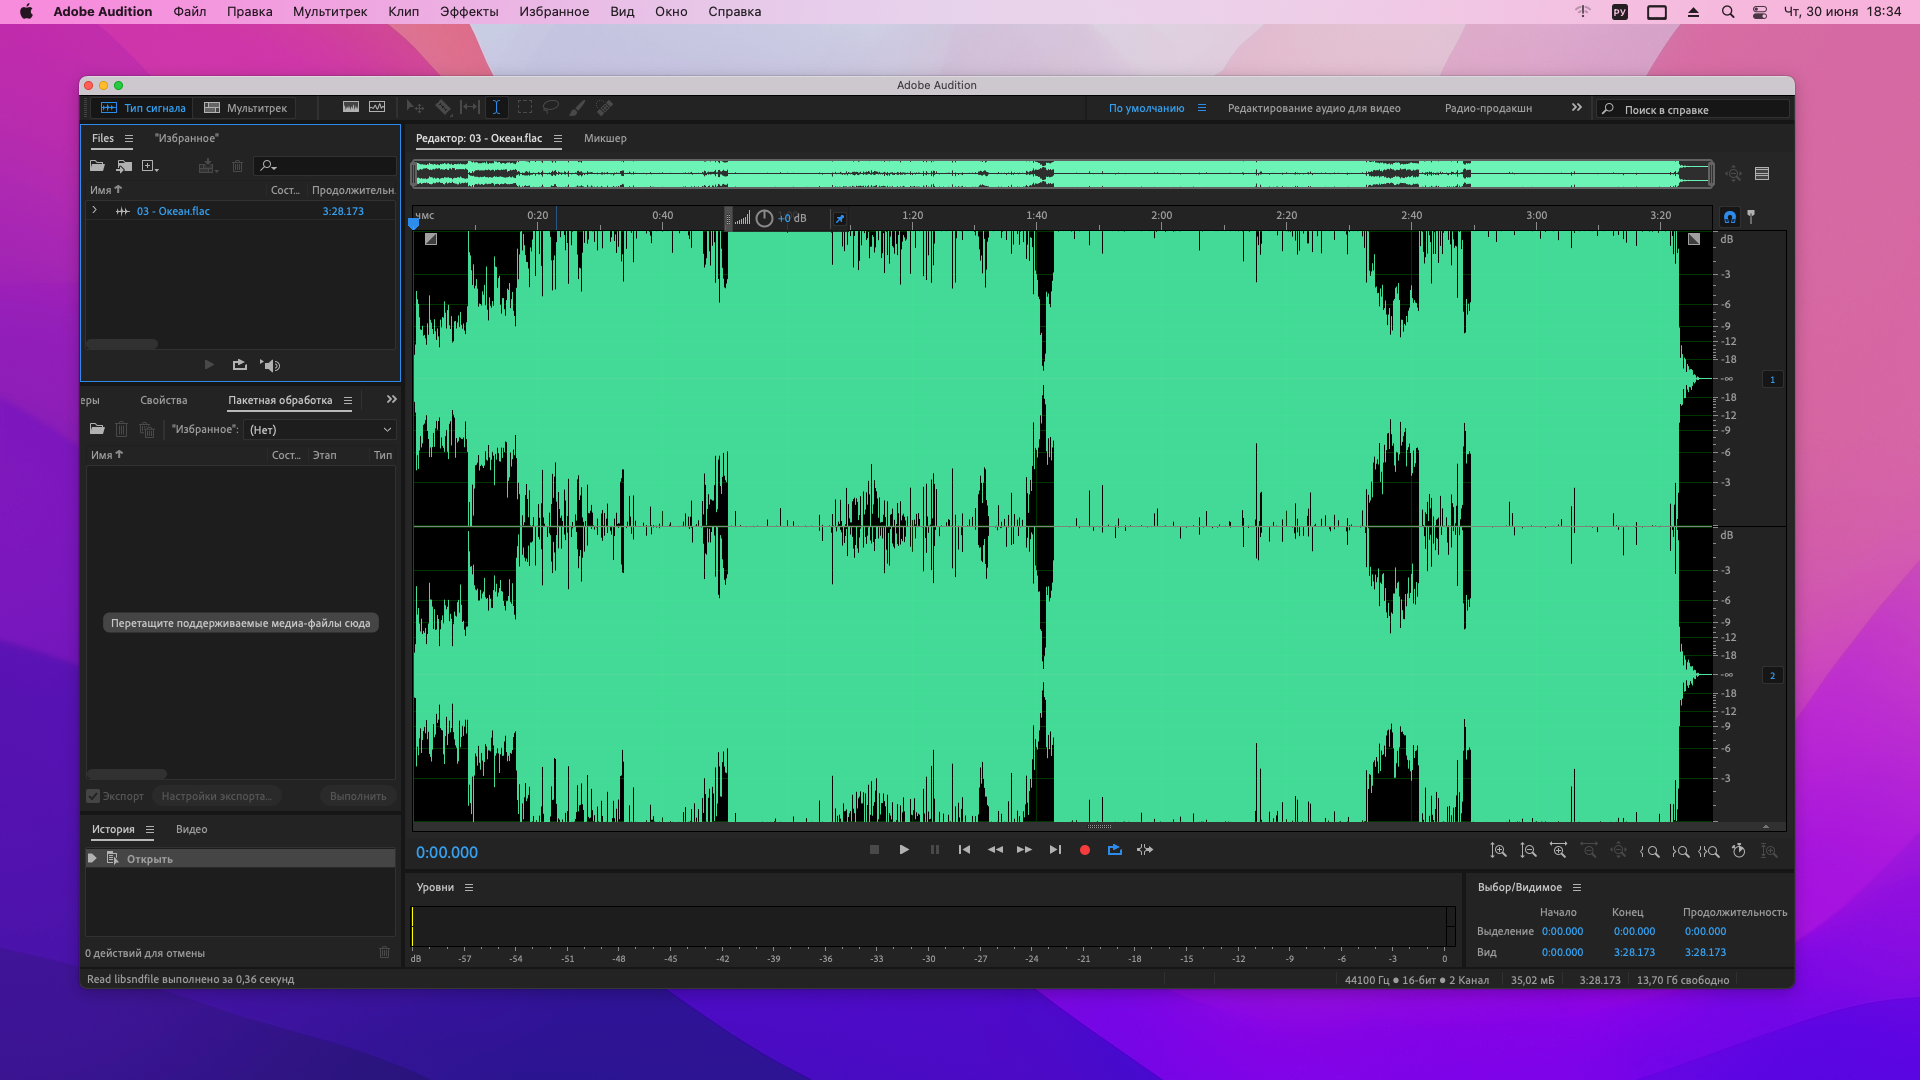Click Import File icon in Files panel
Viewport: 1920px width, 1080px height.
[x=124, y=166]
